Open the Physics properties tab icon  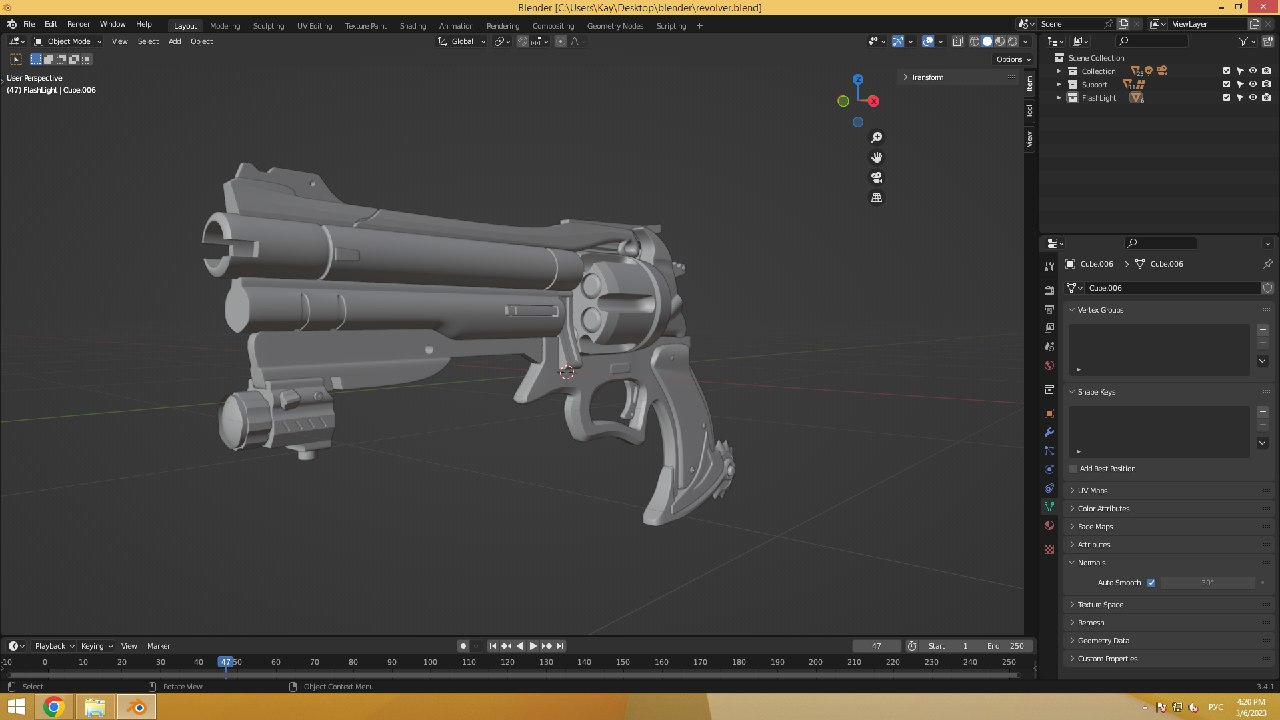point(1049,469)
